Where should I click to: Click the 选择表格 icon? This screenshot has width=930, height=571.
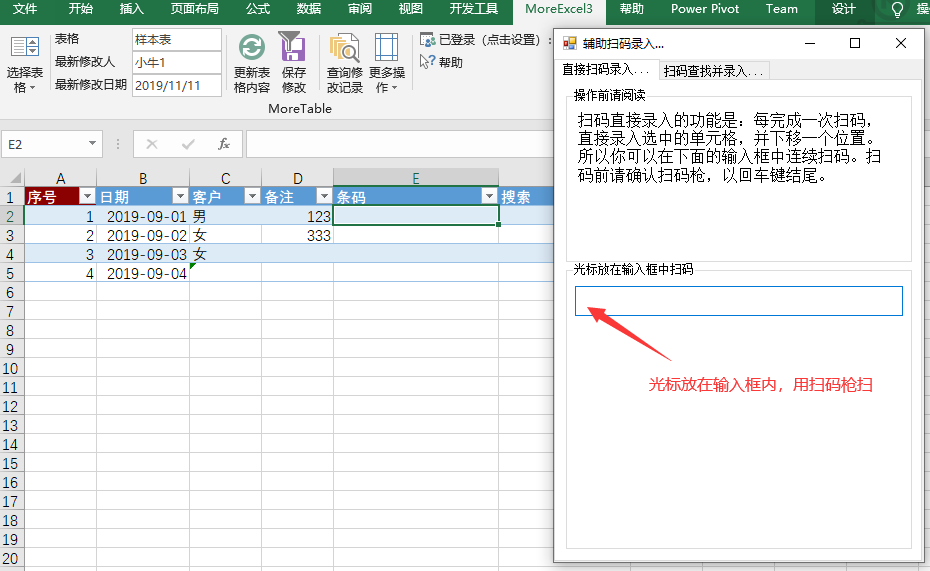pyautogui.click(x=24, y=49)
